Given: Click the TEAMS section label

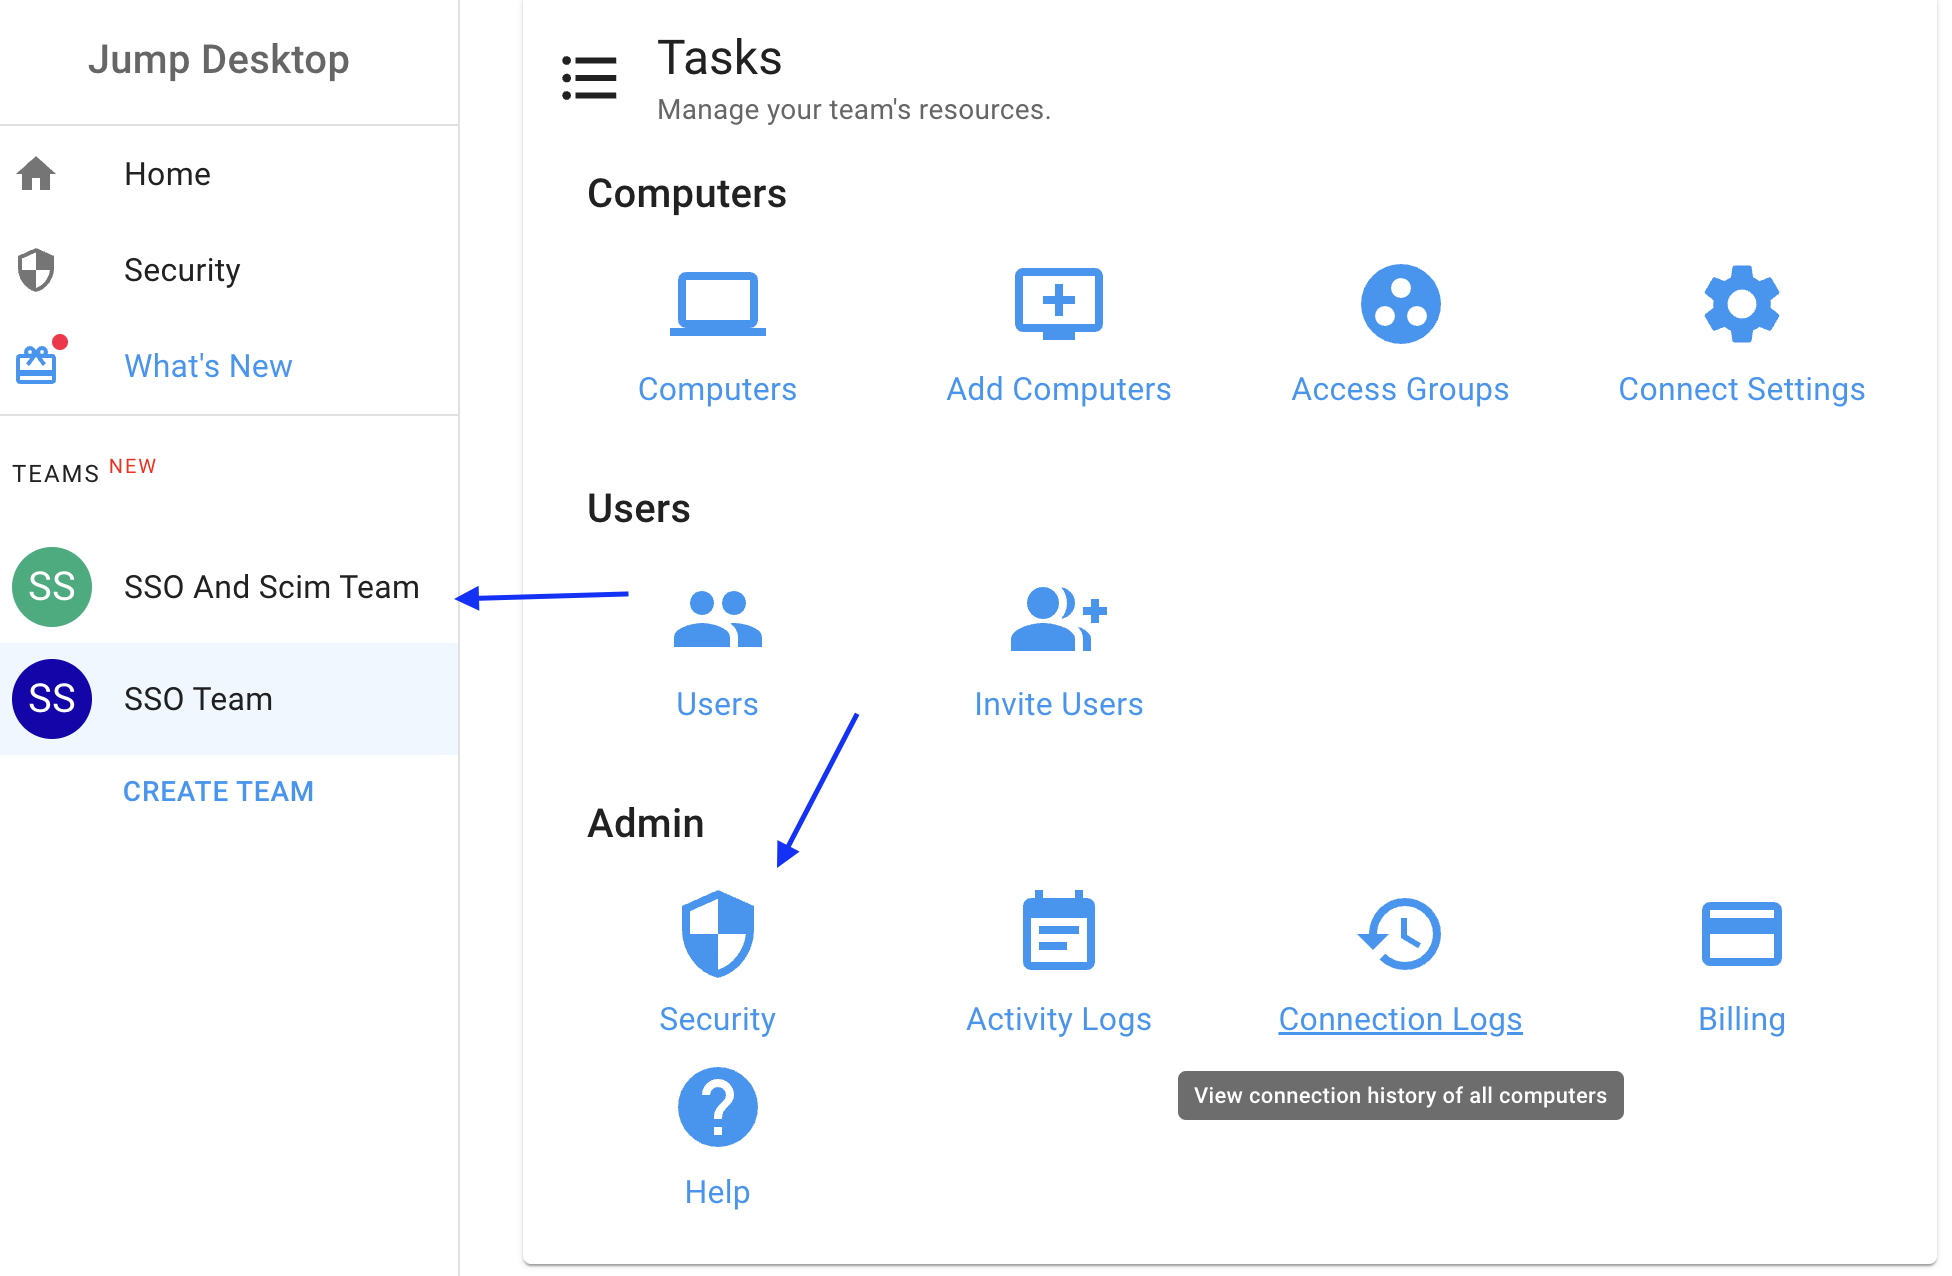Looking at the screenshot, I should [56, 474].
